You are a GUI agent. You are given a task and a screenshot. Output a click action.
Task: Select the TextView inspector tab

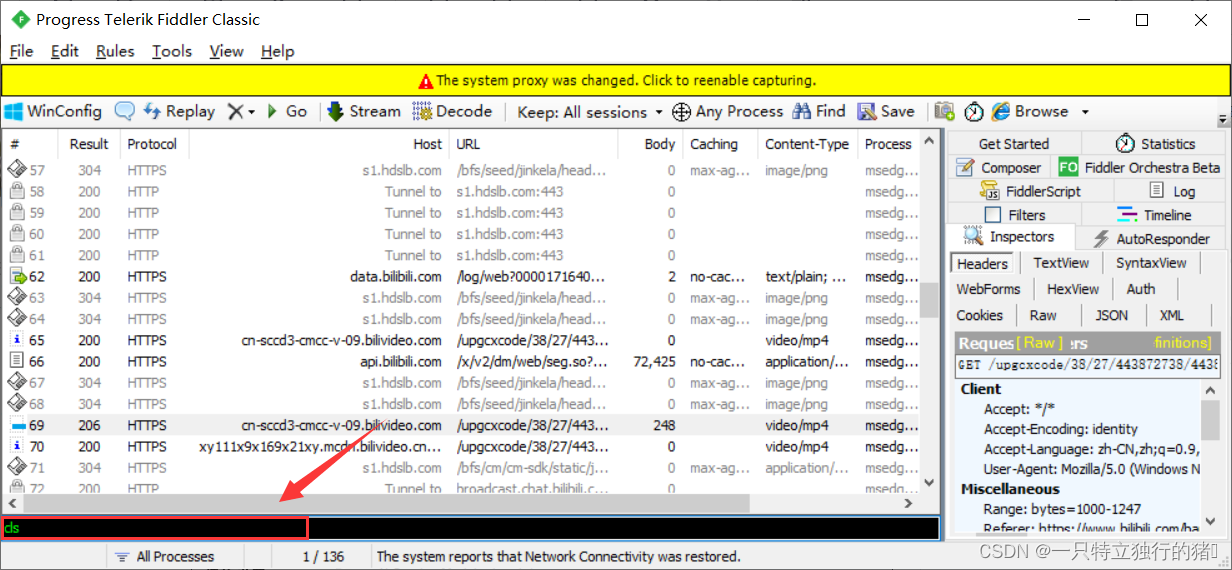coord(1061,263)
